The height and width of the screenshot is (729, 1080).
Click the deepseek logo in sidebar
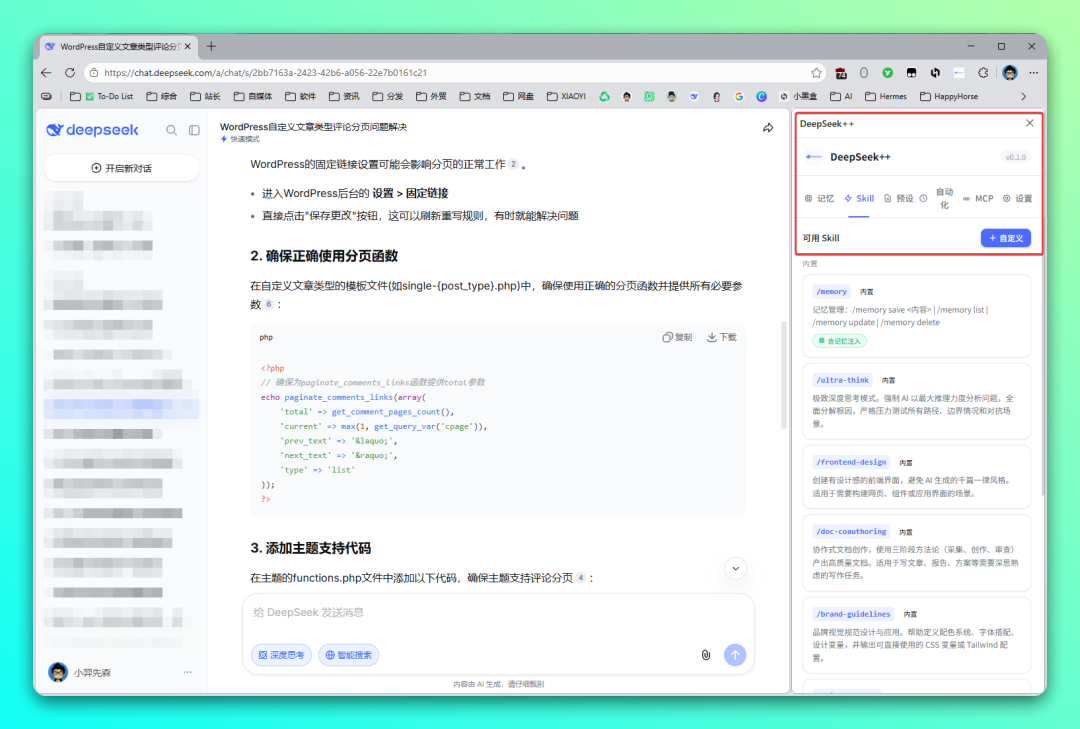click(92, 130)
